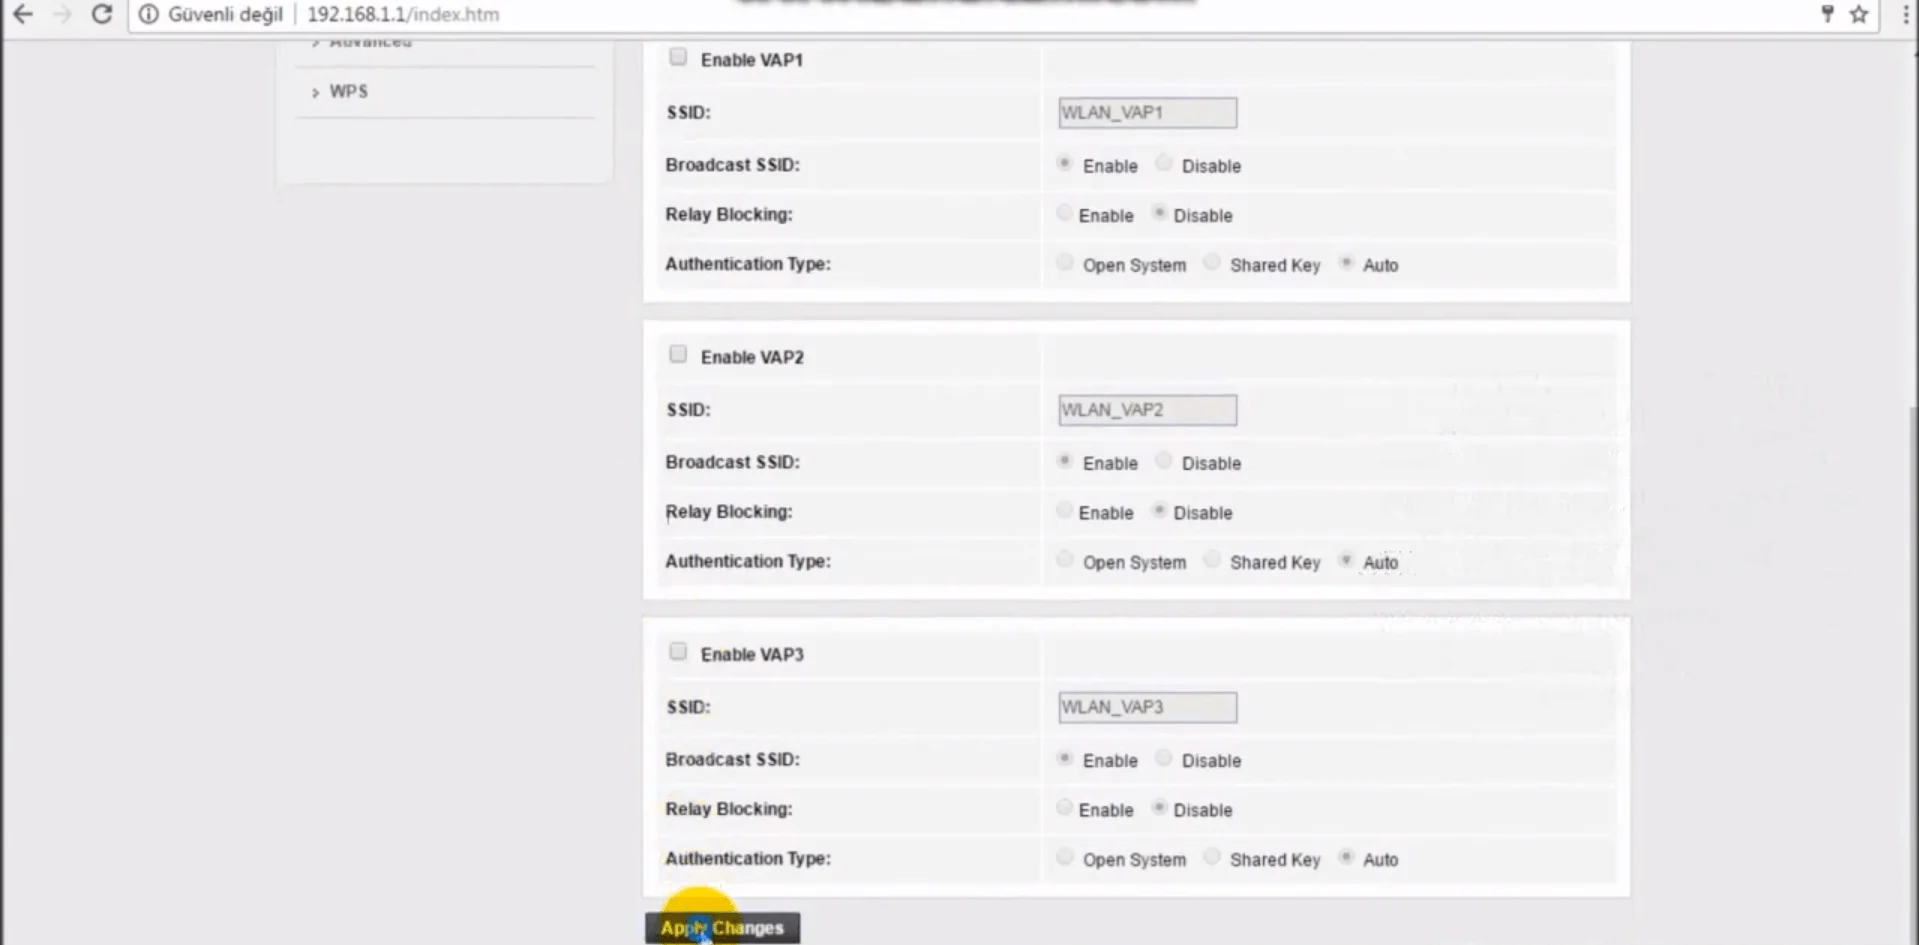
Task: Tick the Enable VAP1 checkbox
Action: click(x=678, y=57)
